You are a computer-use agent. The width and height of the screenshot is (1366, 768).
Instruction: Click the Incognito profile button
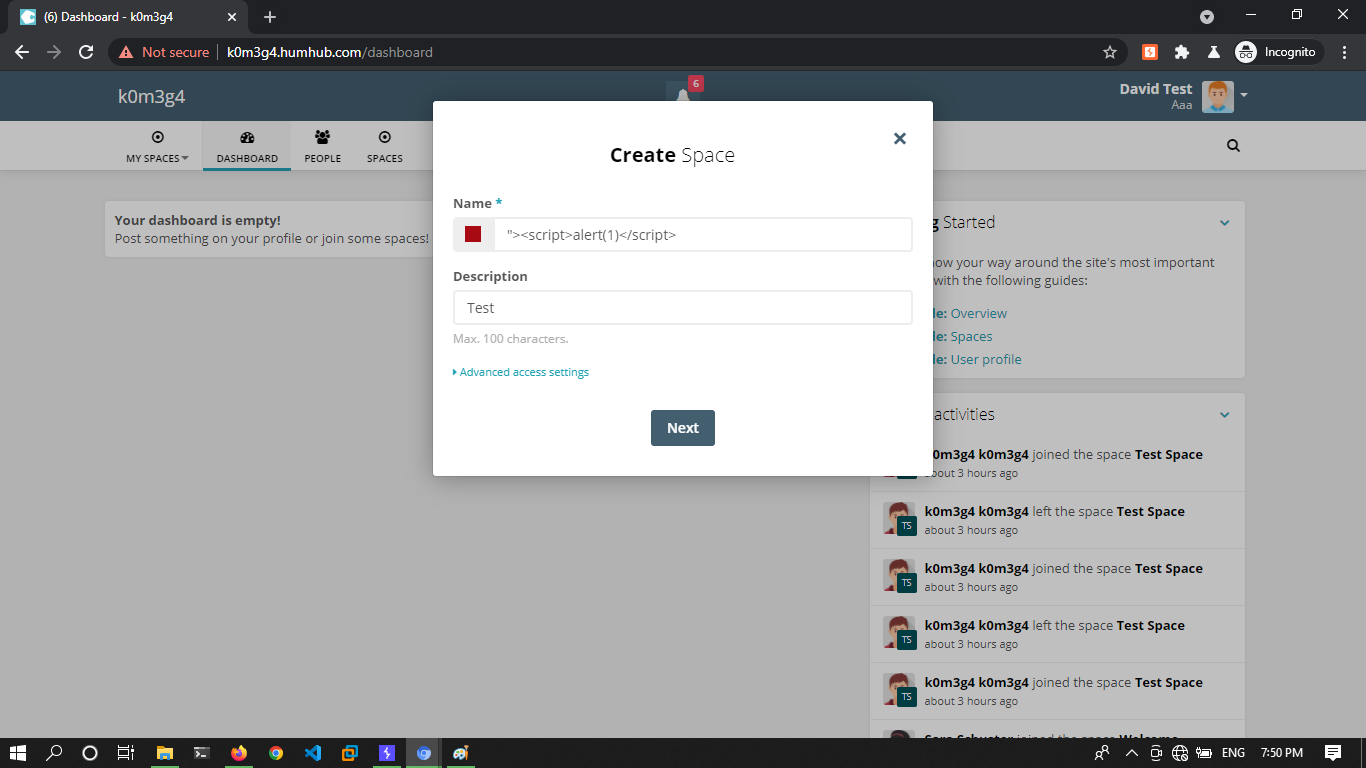click(x=1279, y=52)
